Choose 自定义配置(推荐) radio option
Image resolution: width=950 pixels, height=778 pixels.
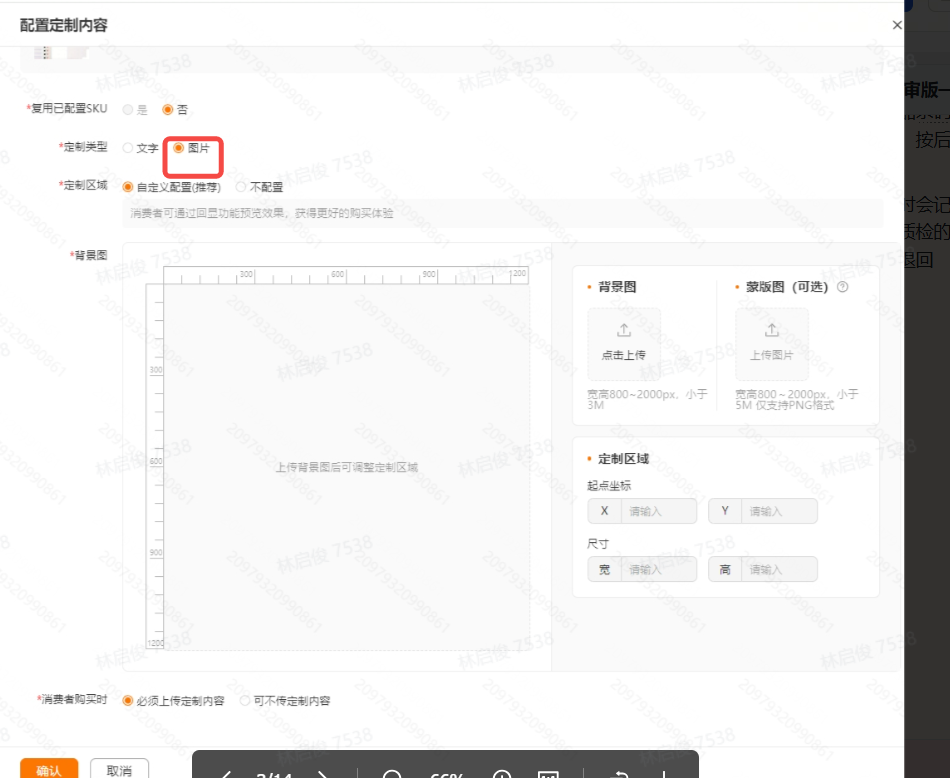[x=127, y=187]
